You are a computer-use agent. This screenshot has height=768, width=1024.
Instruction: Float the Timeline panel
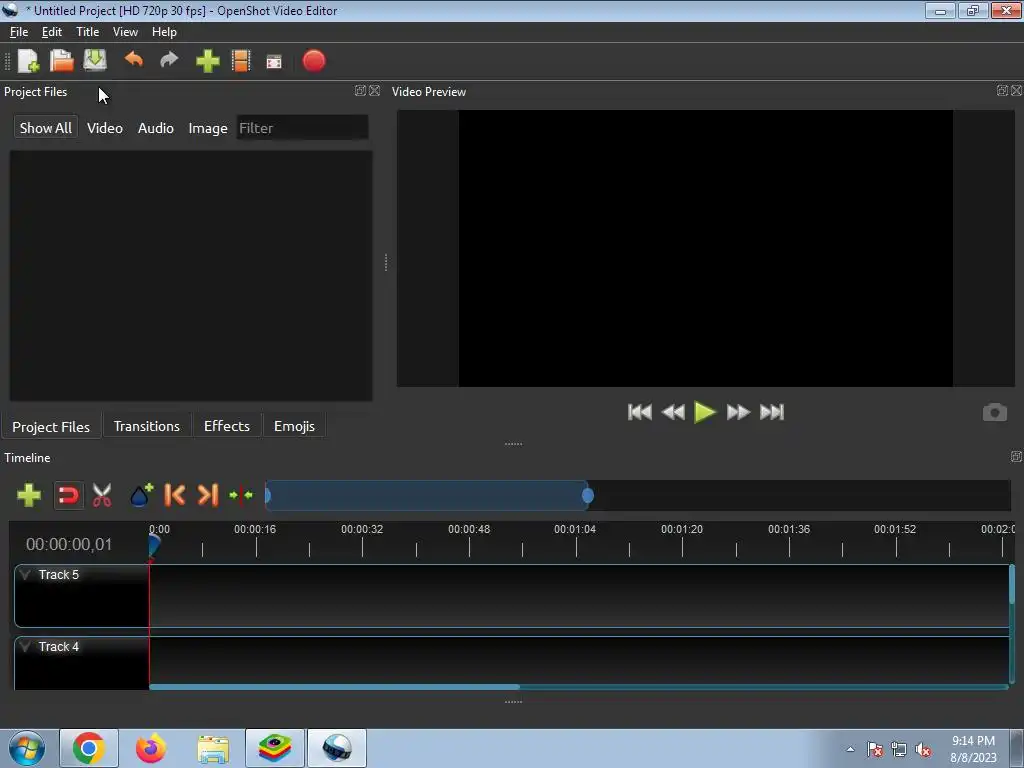1016,456
